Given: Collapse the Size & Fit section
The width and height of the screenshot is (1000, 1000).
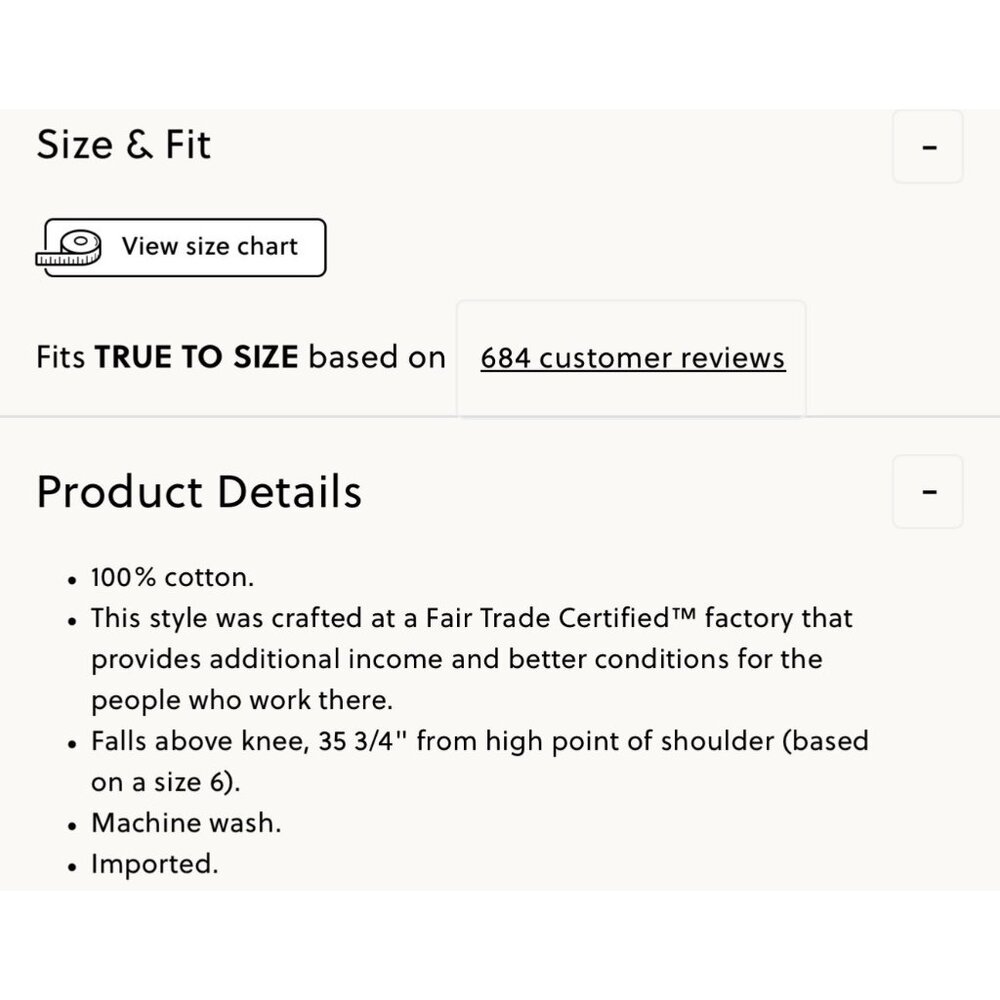Looking at the screenshot, I should pos(928,147).
